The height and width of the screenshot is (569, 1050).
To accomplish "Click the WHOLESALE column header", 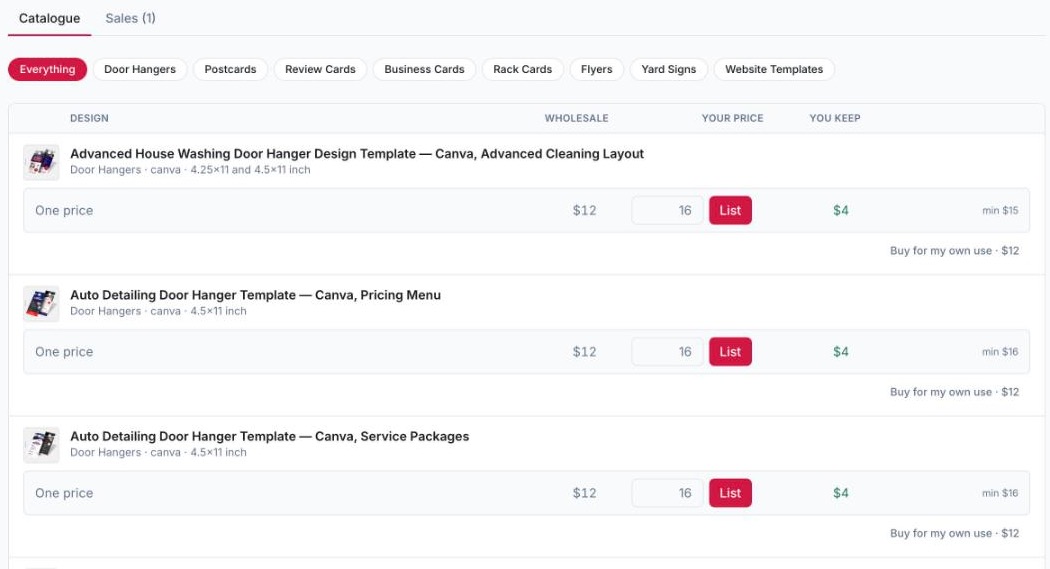I will (577, 118).
